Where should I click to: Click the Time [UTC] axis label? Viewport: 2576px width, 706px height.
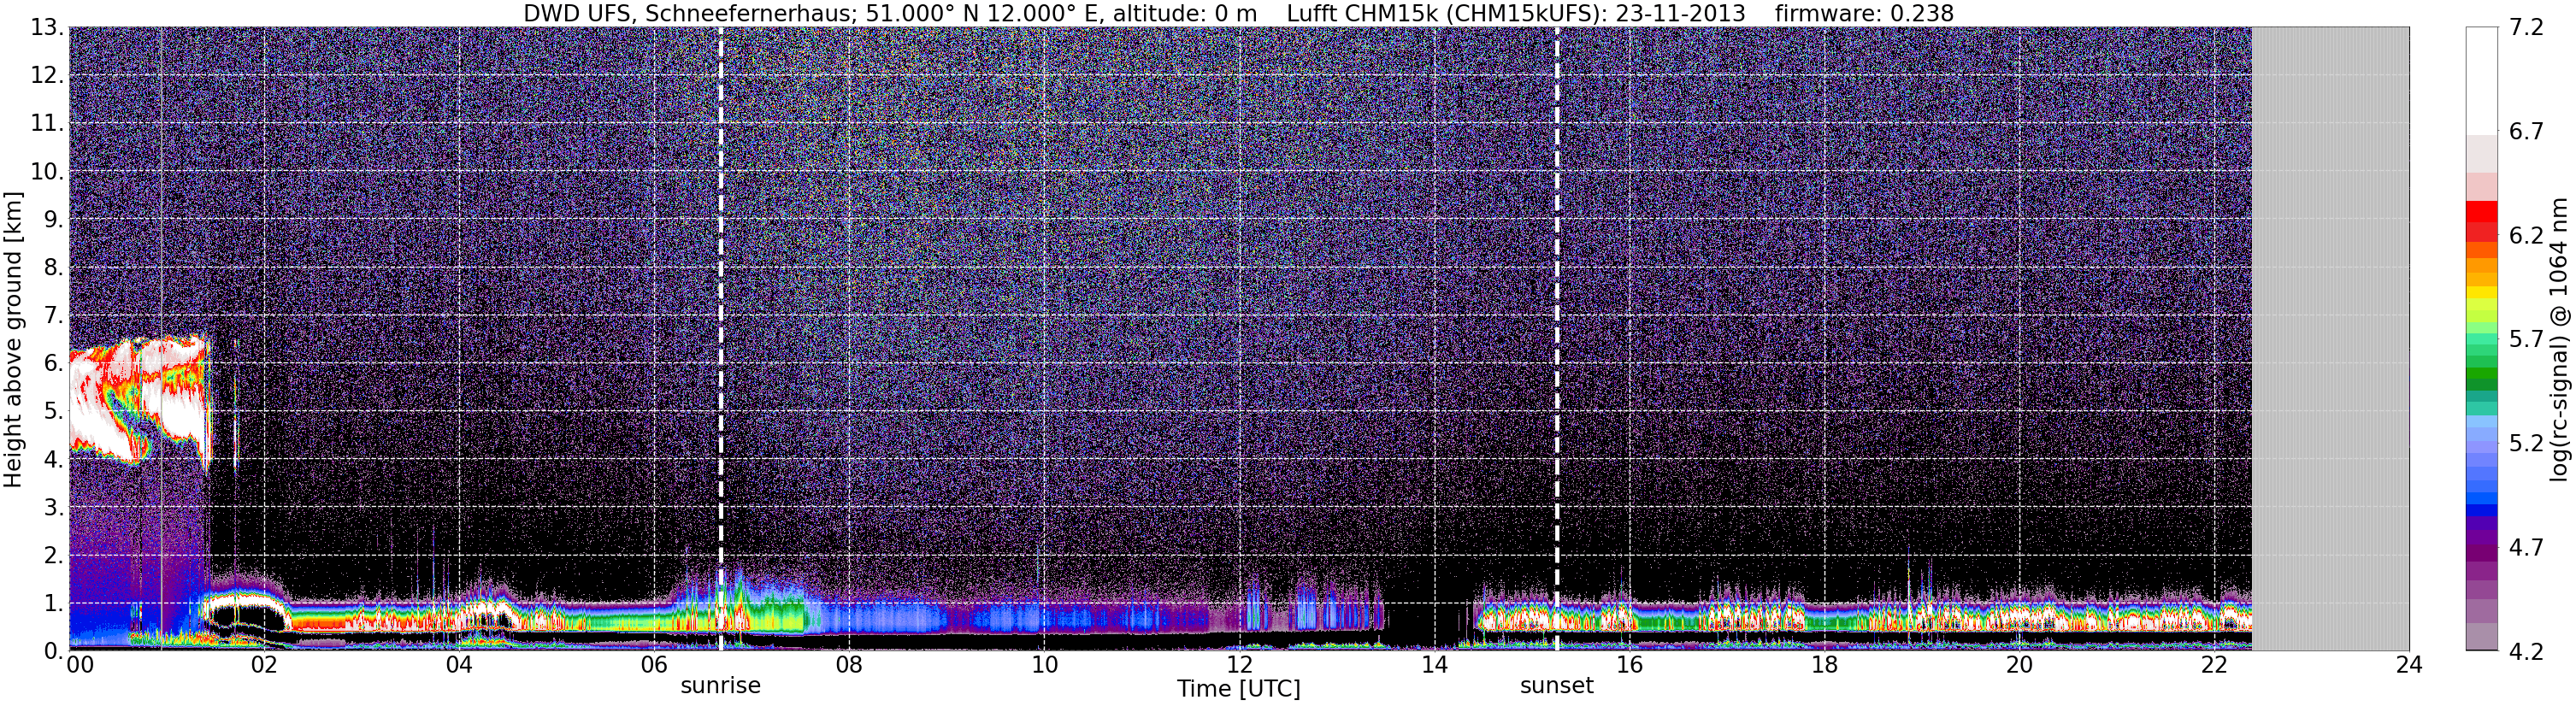[x=1239, y=689]
